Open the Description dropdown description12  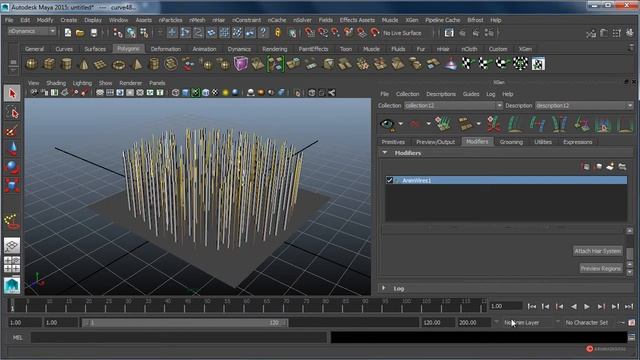584,105
